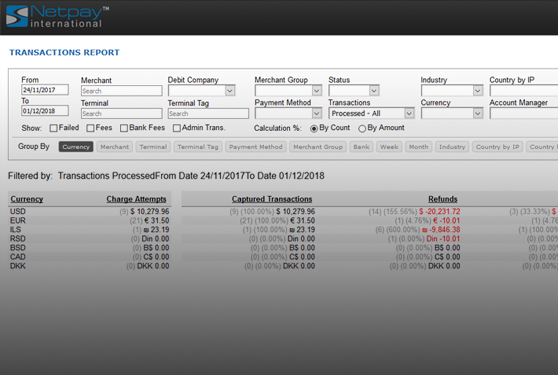Group by Currency tab
The image size is (558, 375).
[x=76, y=147]
